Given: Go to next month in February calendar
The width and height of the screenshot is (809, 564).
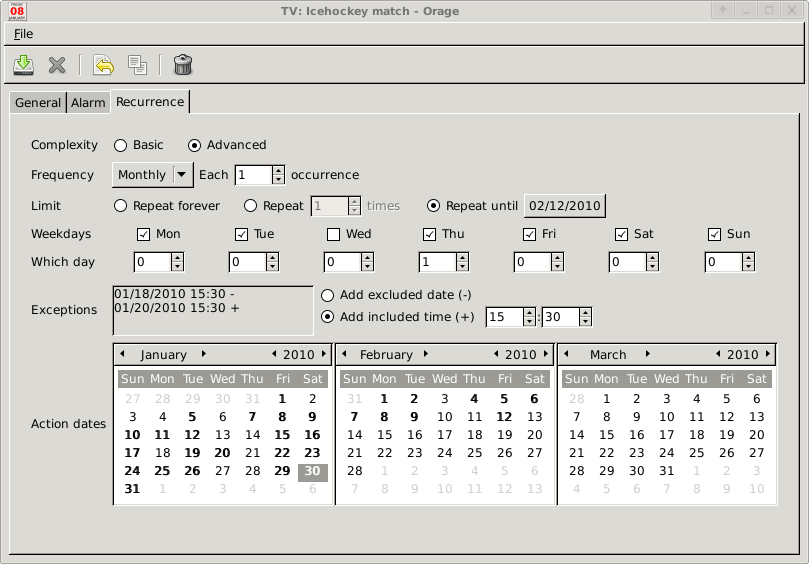Looking at the screenshot, I should point(426,354).
